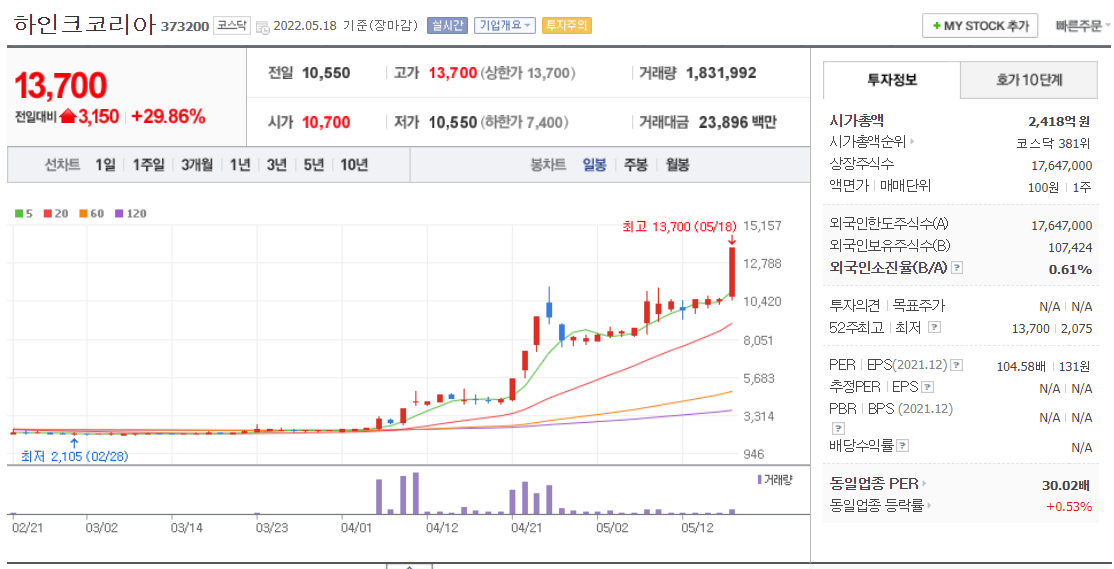Select the 월봉 monthly candle chart
The width and height of the screenshot is (1114, 569).
(x=678, y=165)
